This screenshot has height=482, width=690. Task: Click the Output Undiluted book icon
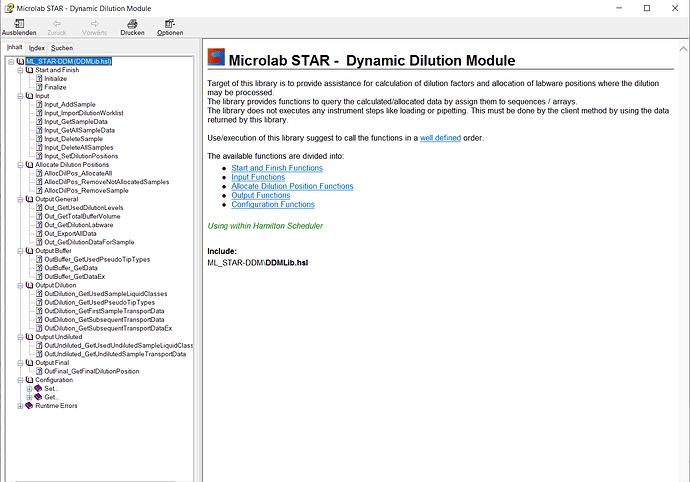click(x=29, y=337)
